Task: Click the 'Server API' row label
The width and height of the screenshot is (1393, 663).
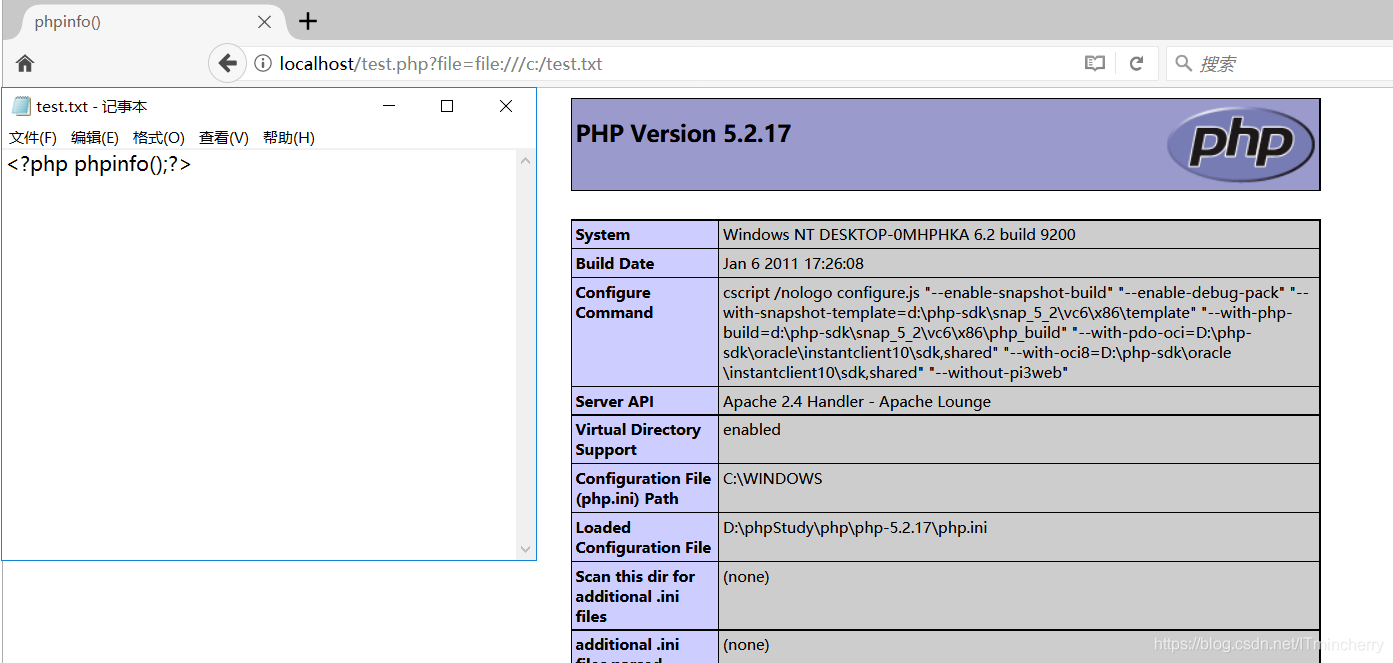Action: [x=614, y=402]
